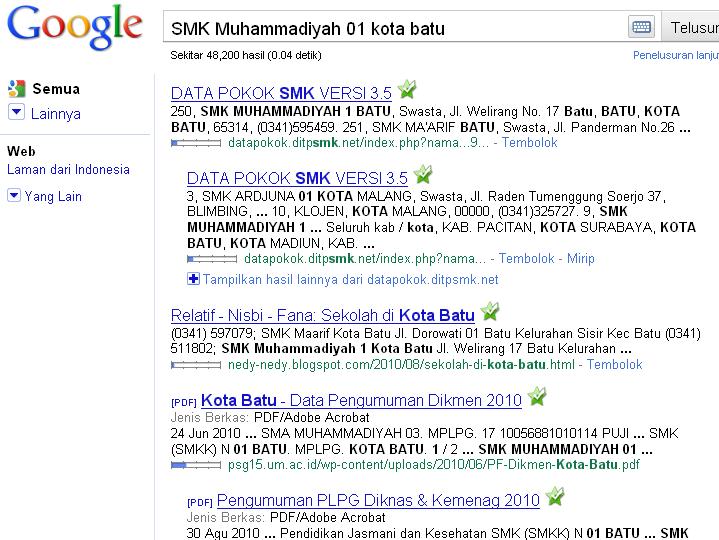
Task: Expand more results plus icon for datapokok.ditpsmk.net
Action: (x=194, y=279)
